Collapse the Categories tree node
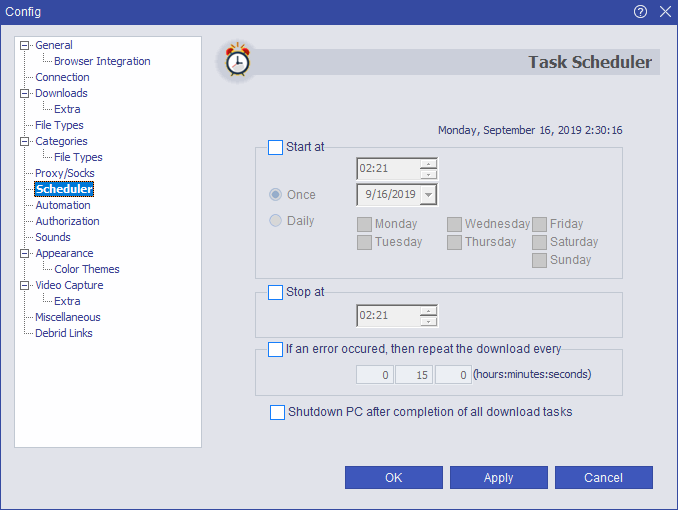This screenshot has width=678, height=510. (25, 141)
